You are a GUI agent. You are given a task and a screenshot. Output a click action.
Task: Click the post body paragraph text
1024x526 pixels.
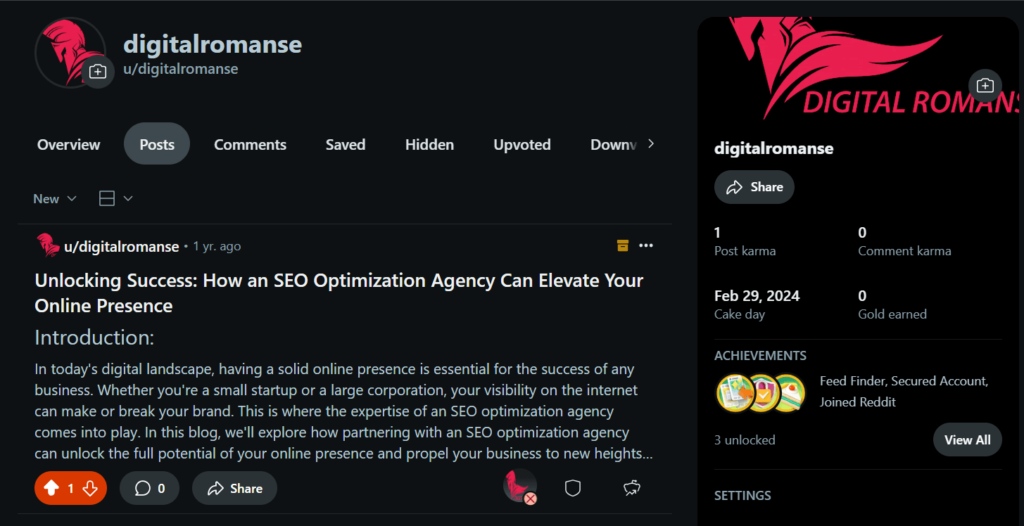click(x=344, y=412)
